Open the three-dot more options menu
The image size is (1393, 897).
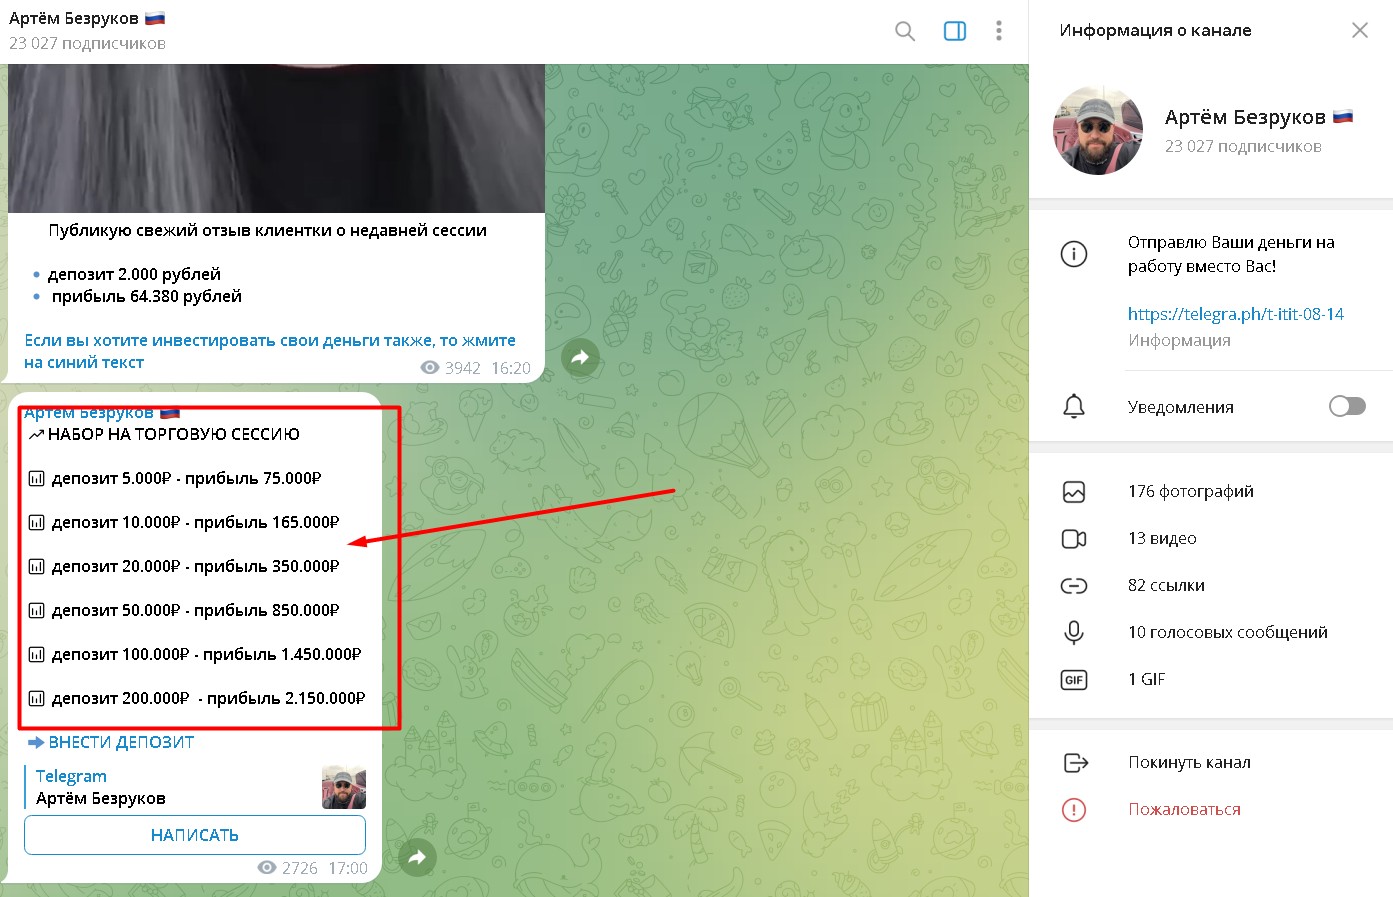pyautogui.click(x=998, y=31)
